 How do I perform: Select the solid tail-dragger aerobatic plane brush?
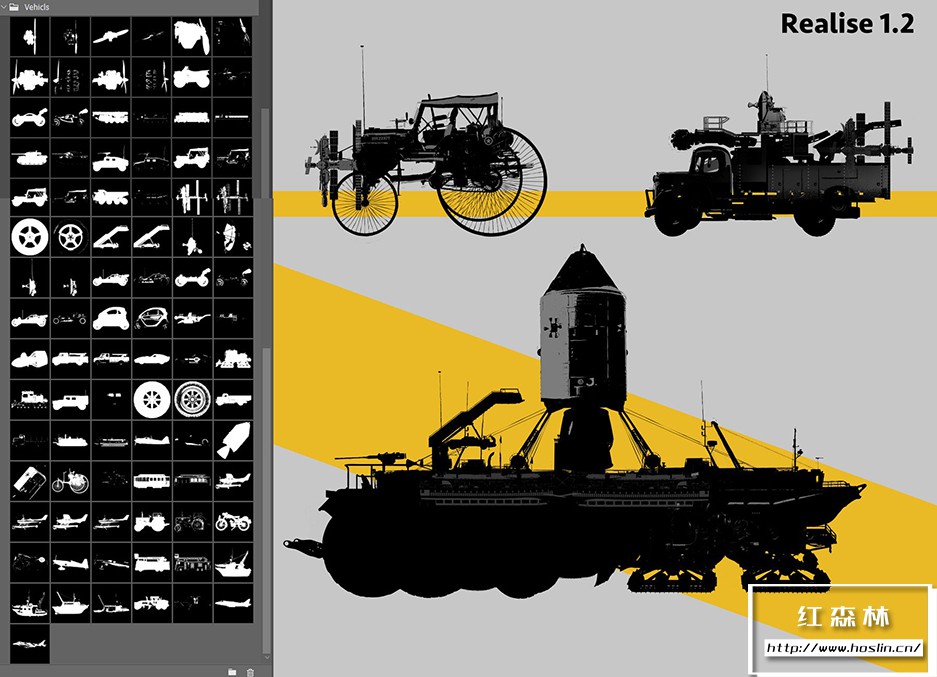70,562
